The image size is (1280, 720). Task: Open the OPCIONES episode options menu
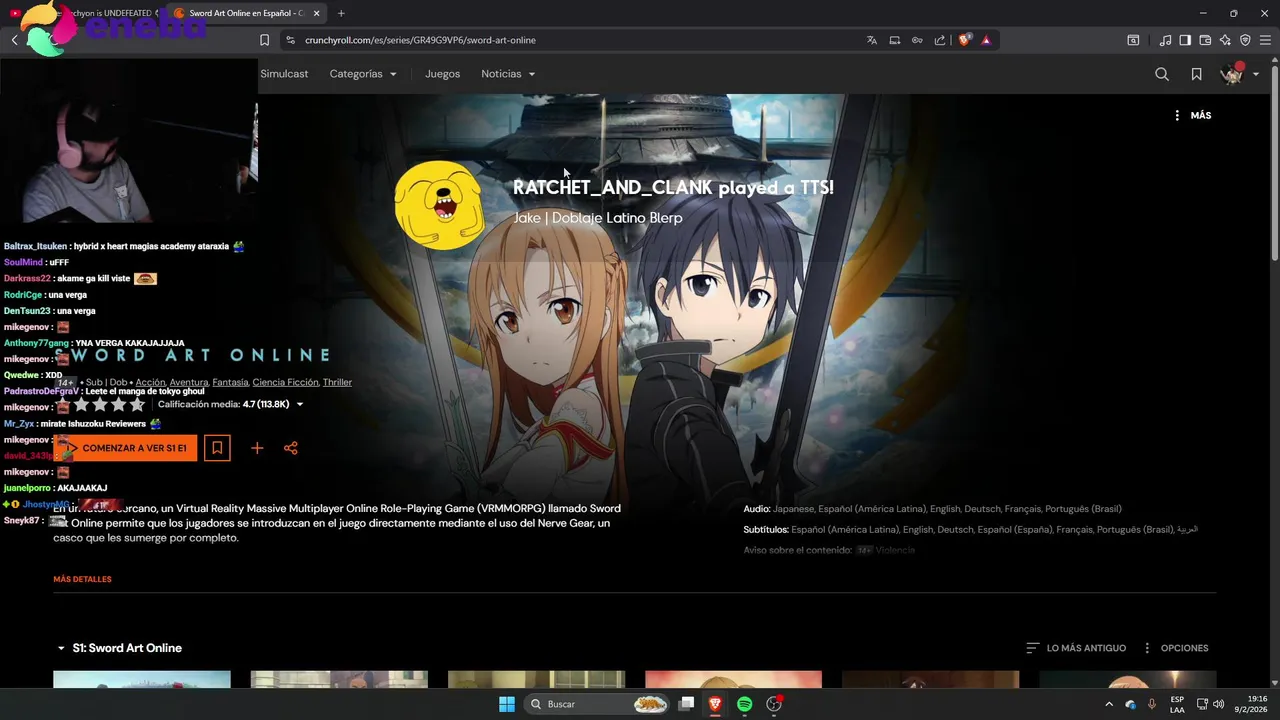(1175, 648)
